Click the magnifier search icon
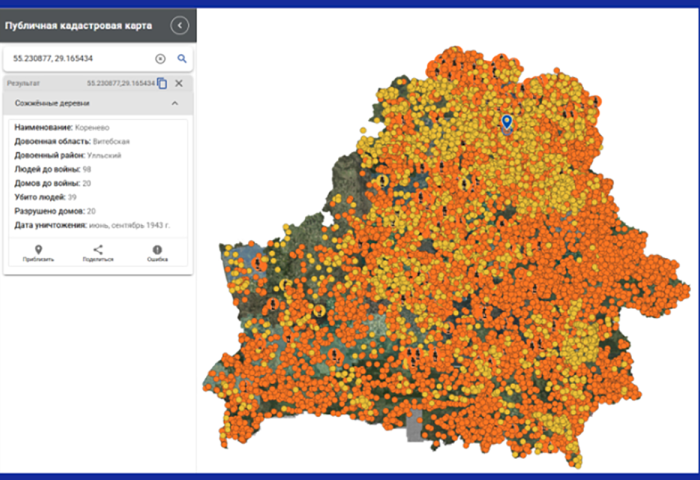 click(x=182, y=59)
